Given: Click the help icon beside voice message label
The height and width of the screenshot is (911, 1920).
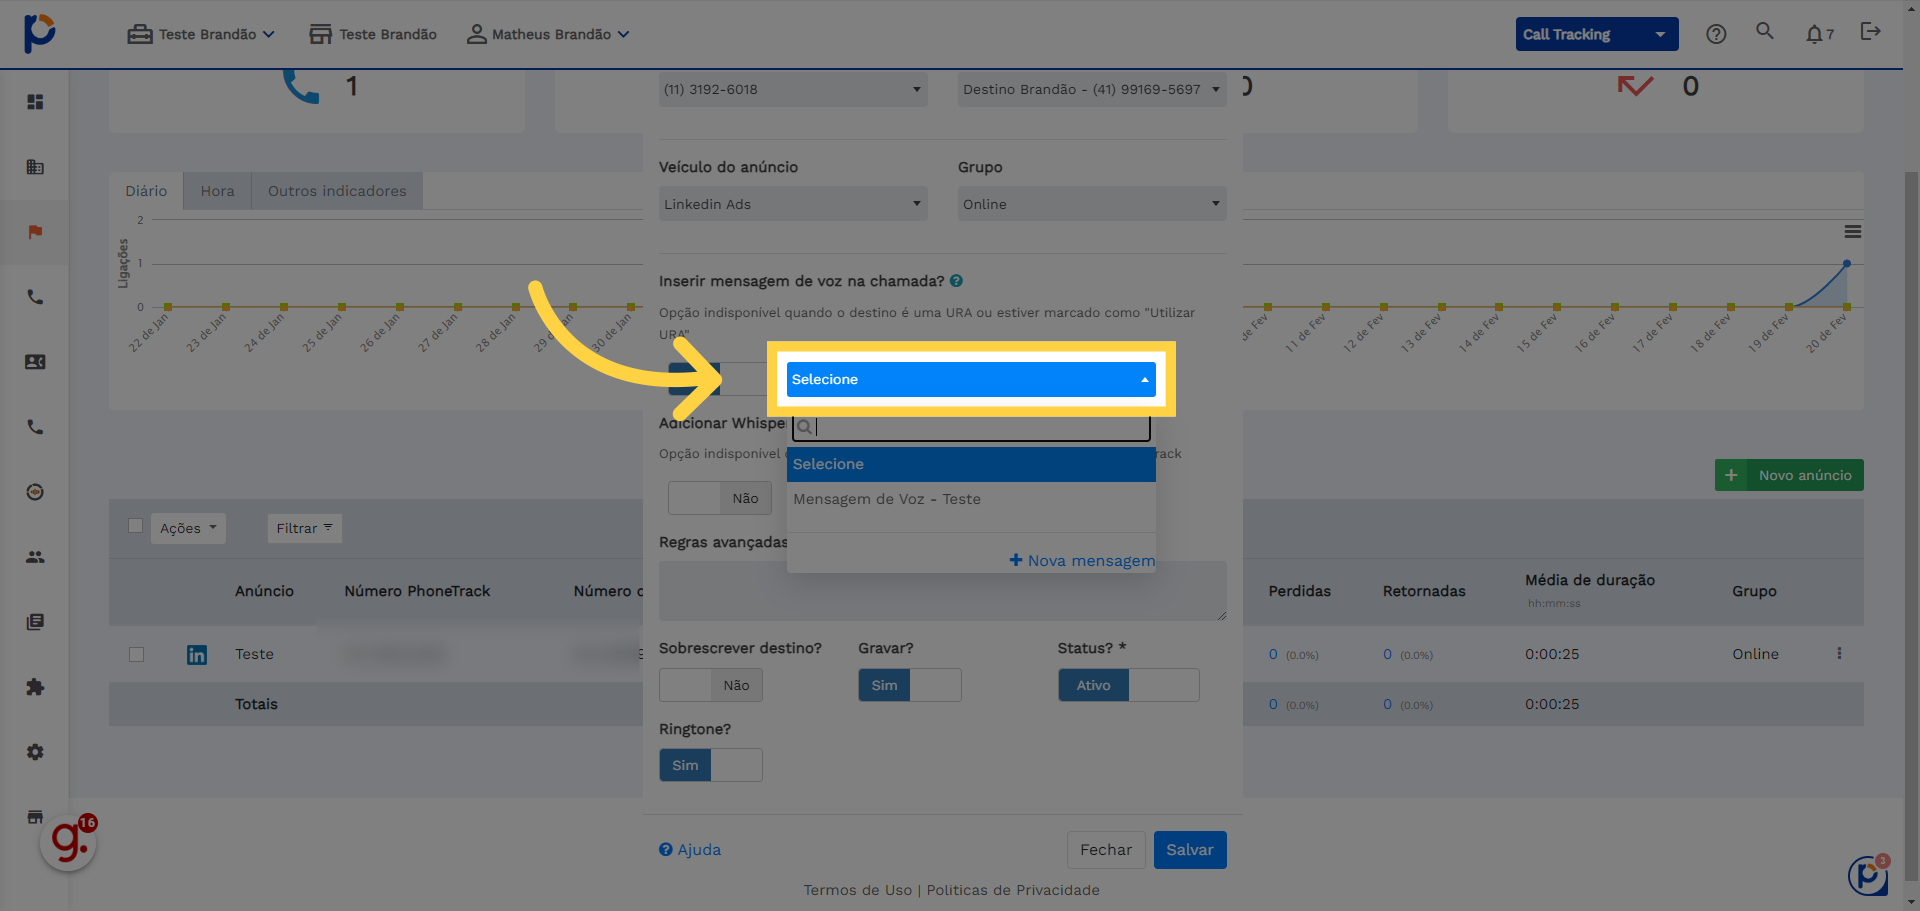Looking at the screenshot, I should click(956, 281).
